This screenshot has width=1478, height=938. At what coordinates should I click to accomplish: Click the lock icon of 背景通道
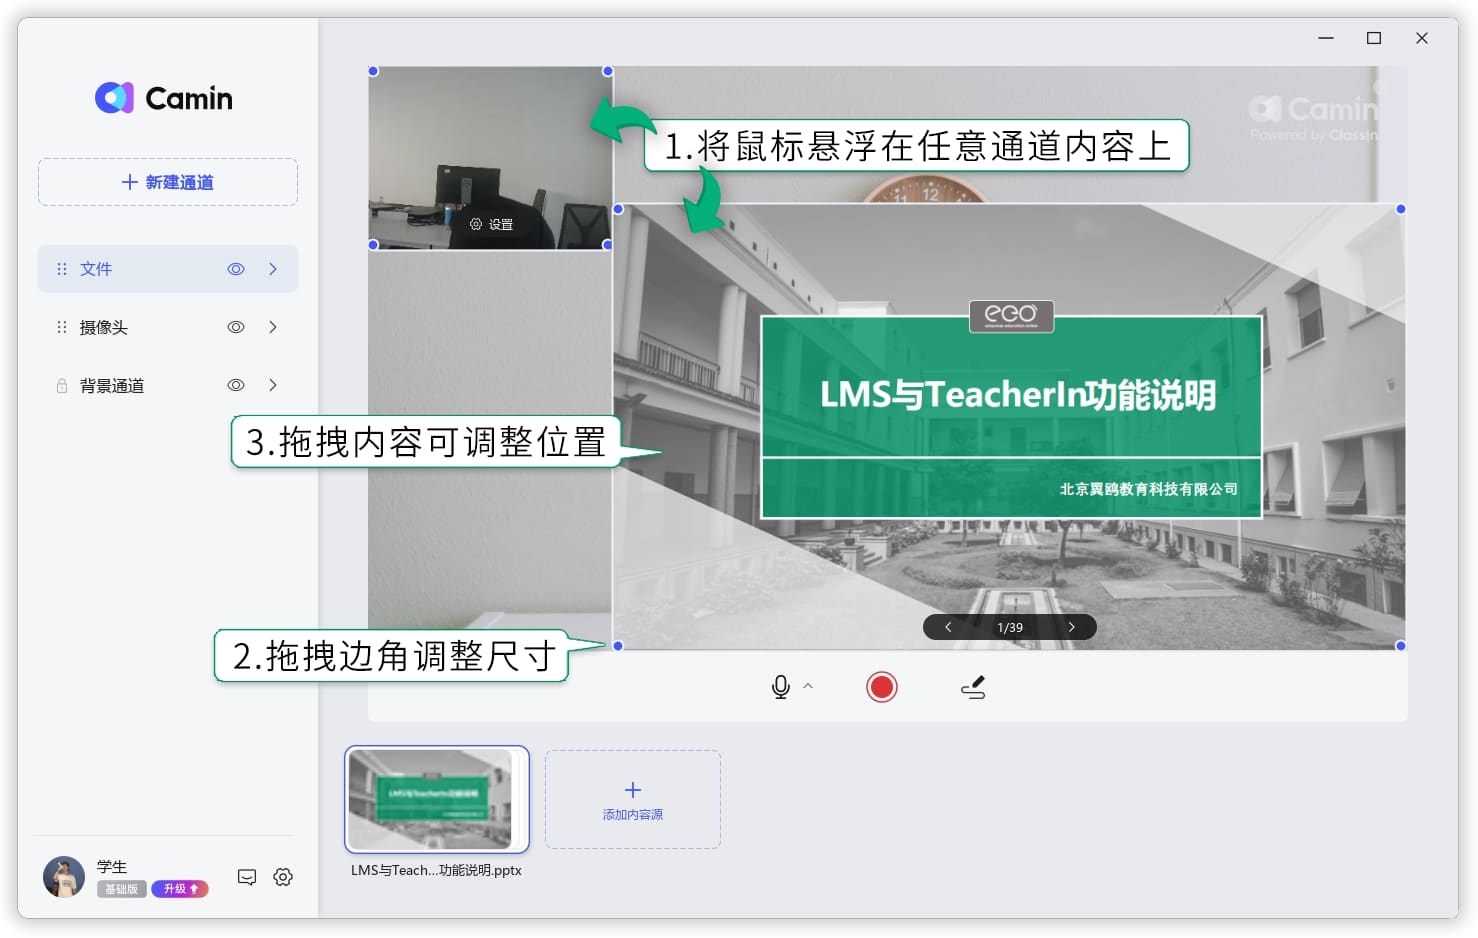pyautogui.click(x=62, y=385)
